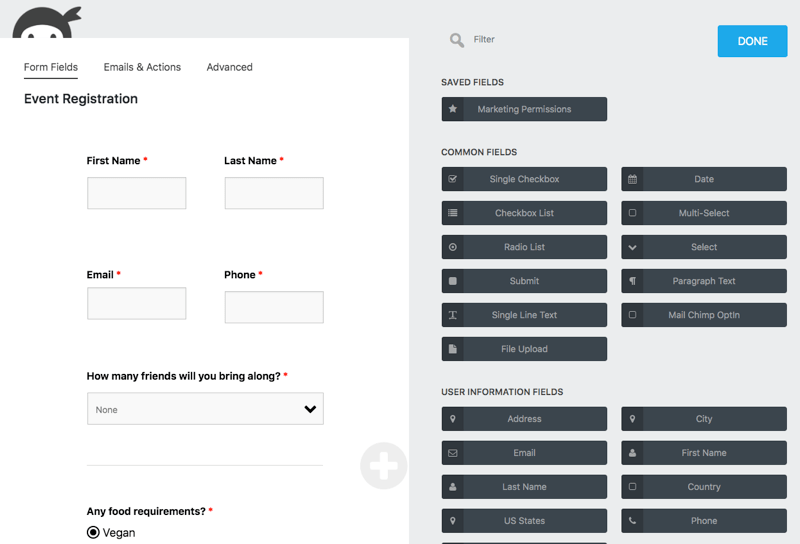The image size is (800, 544).
Task: Click the text icon on Single Line Text
Action: tap(453, 315)
